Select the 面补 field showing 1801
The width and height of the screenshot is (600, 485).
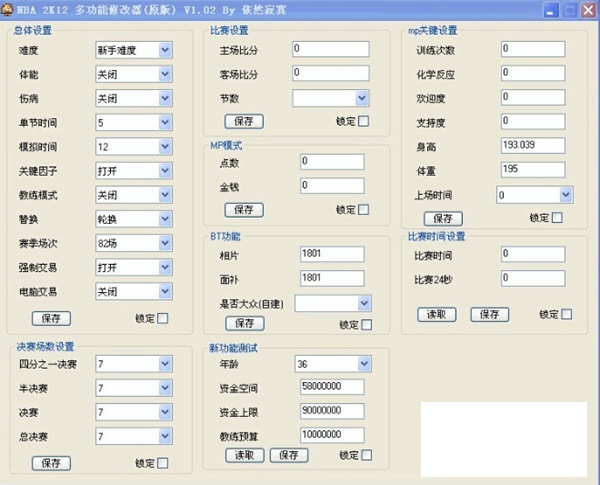point(333,278)
